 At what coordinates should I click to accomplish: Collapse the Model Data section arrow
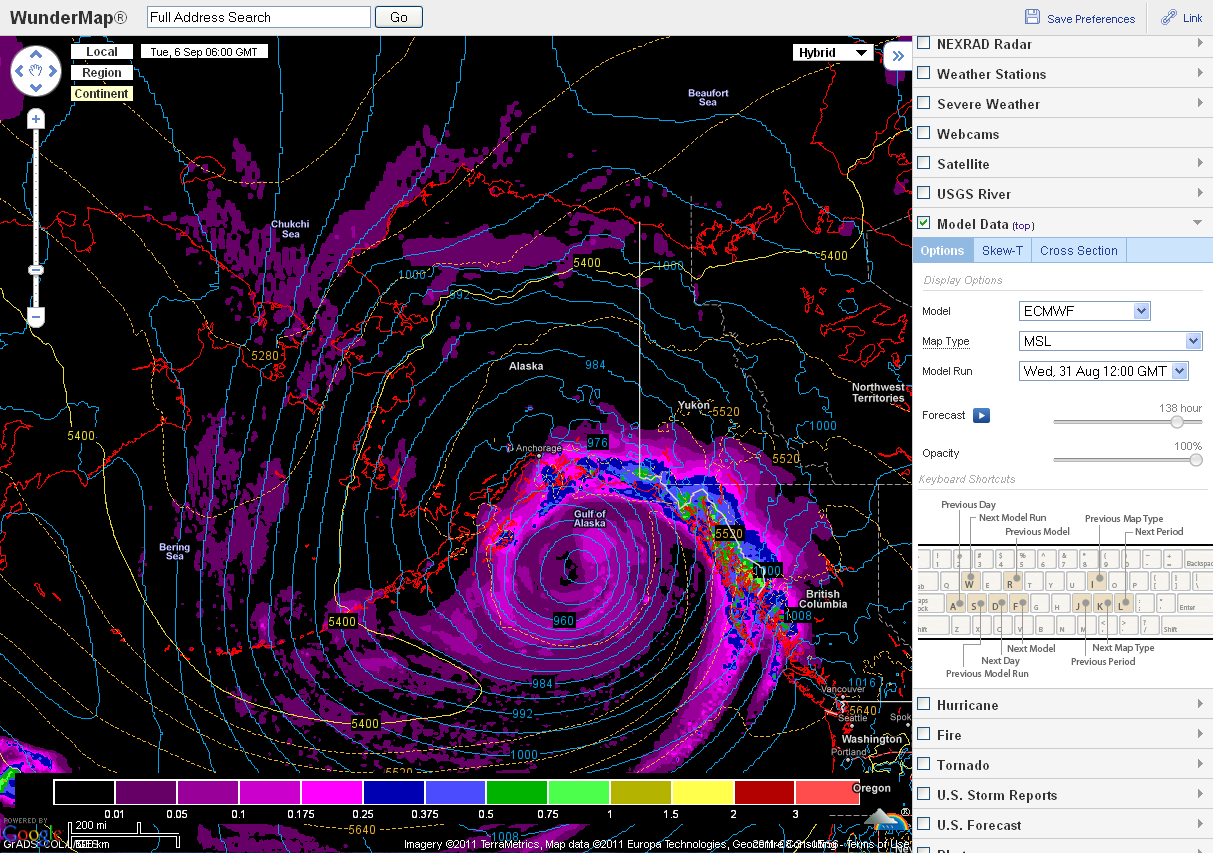[1198, 223]
